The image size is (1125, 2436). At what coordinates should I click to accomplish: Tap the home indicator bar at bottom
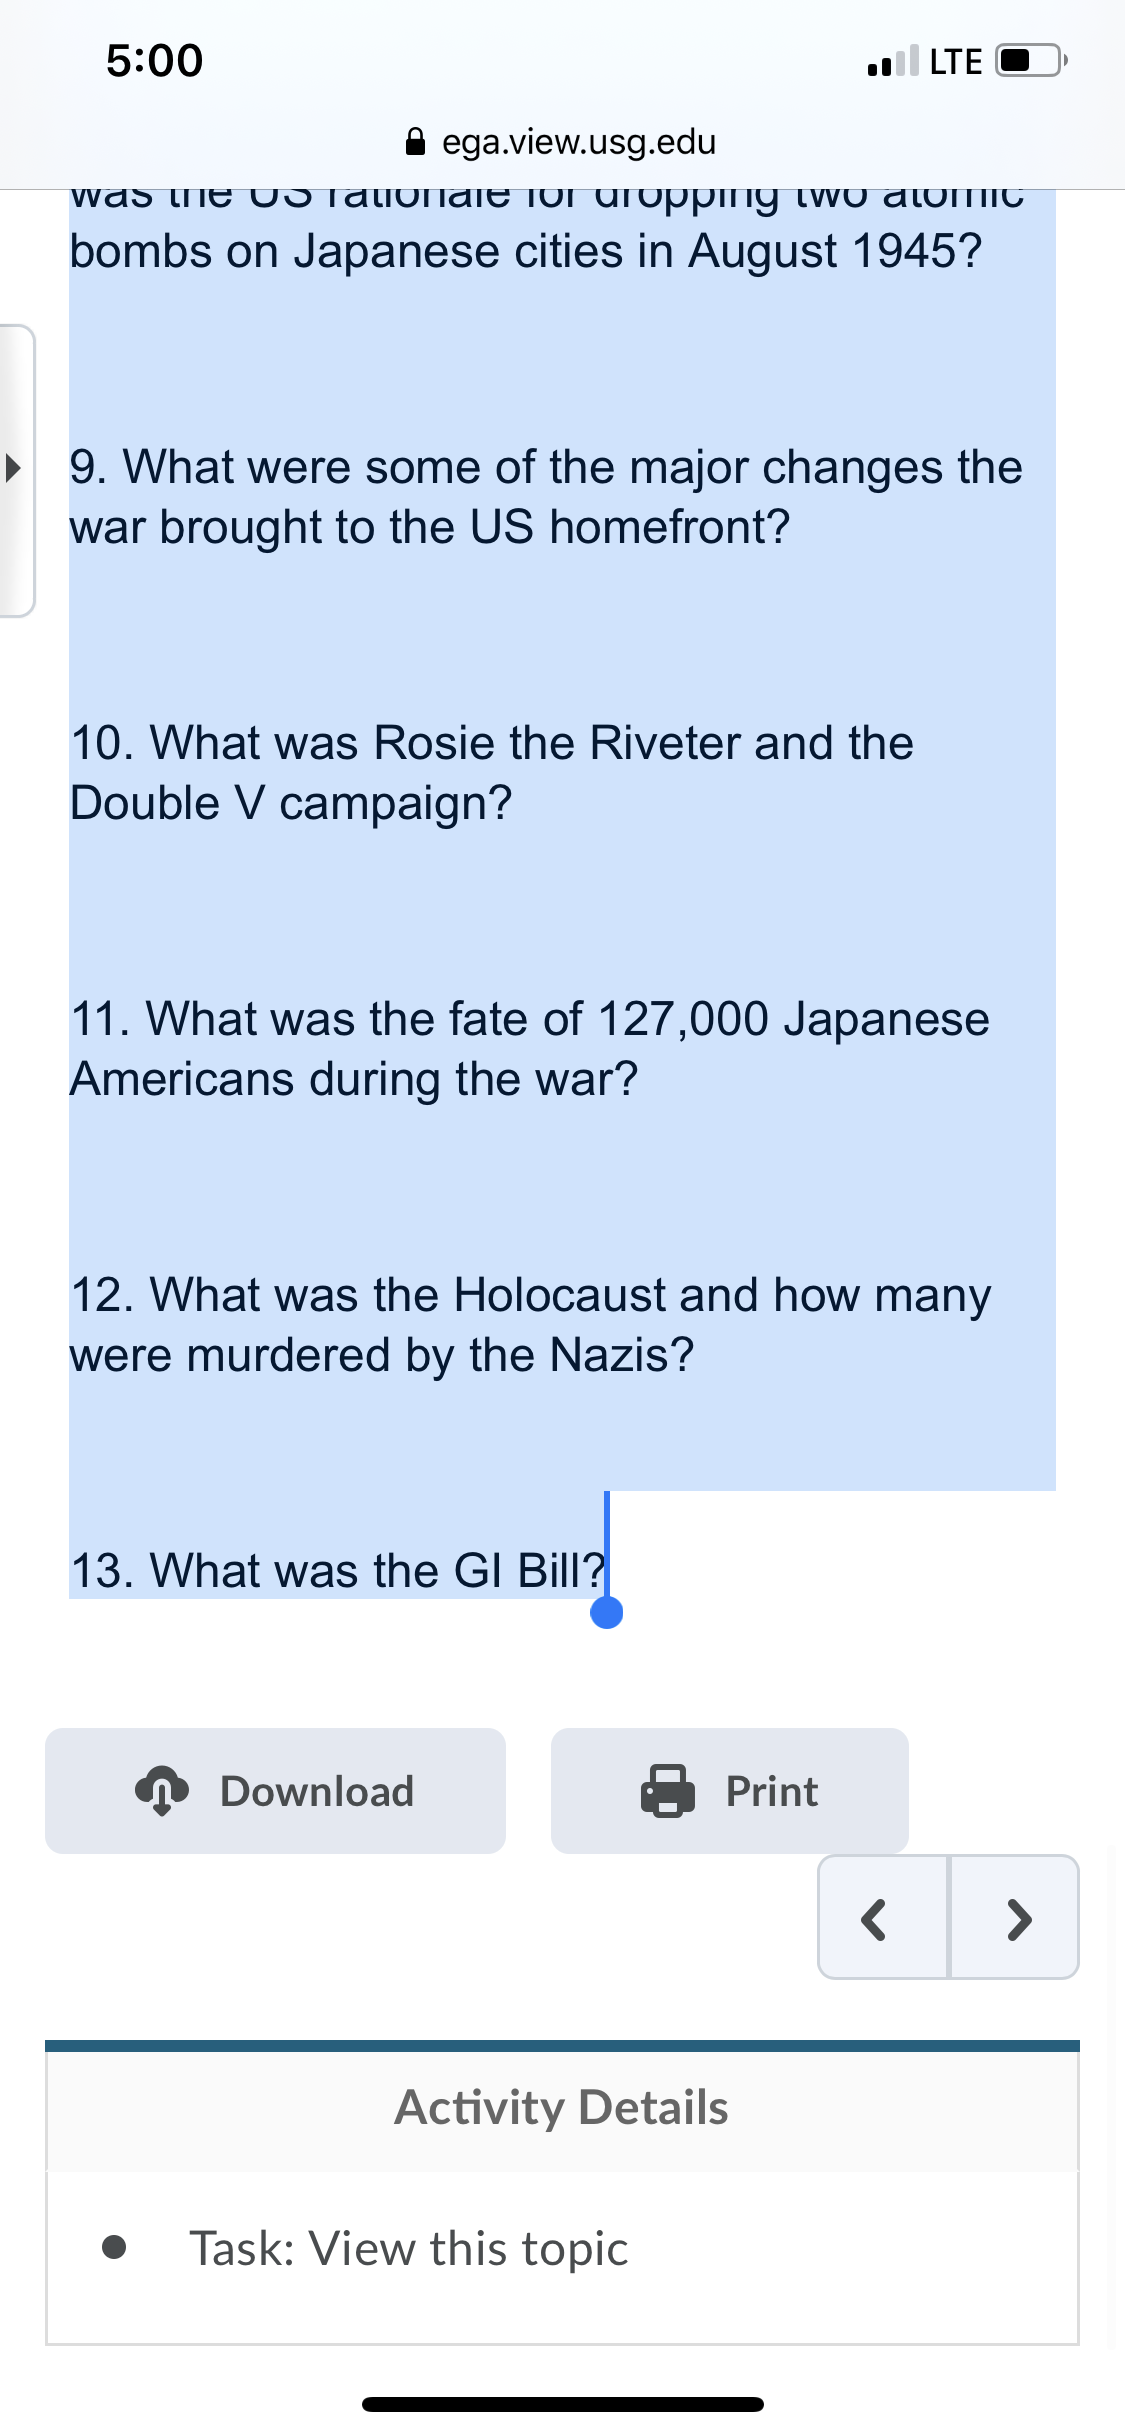pos(562,2404)
